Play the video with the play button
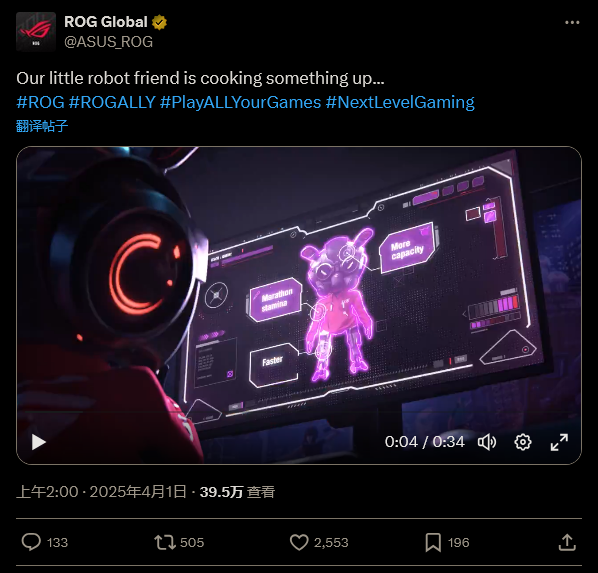Image resolution: width=598 pixels, height=573 pixels. [38, 442]
